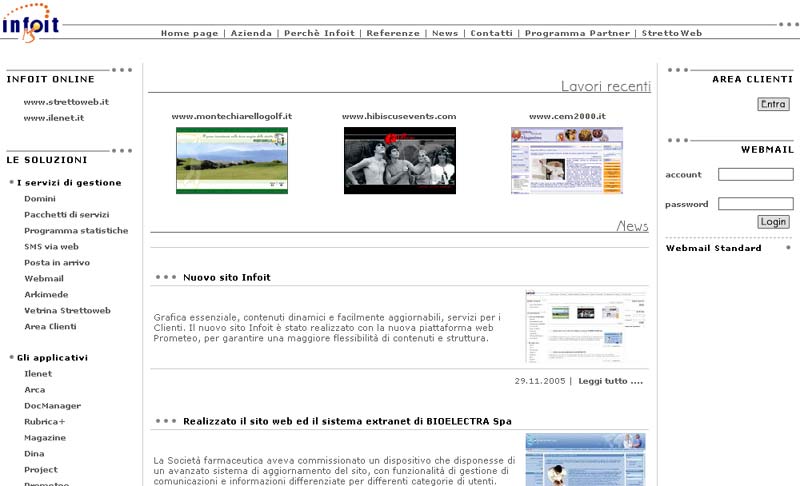Open the Magazine application link
This screenshot has height=486, width=800.
tap(44, 438)
